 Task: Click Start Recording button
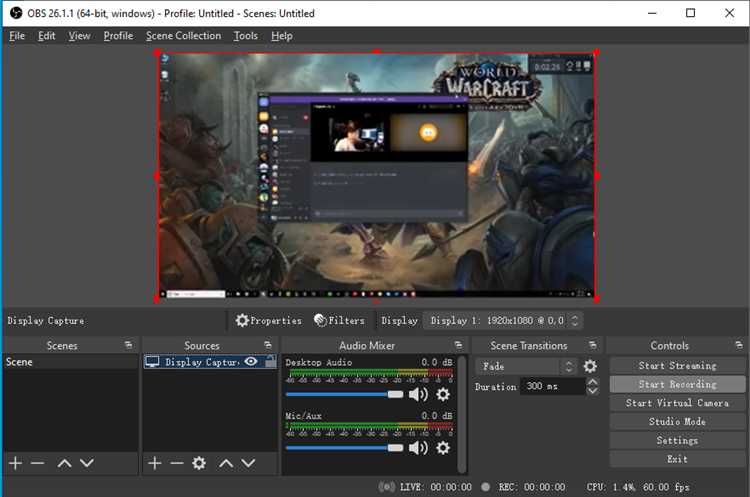coord(677,384)
